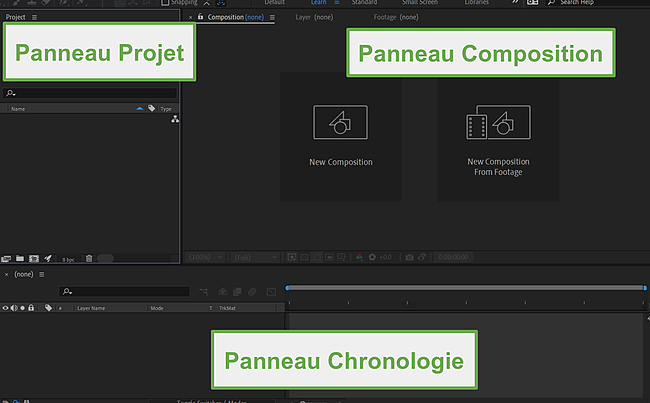Click the eye video column header

[5, 308]
